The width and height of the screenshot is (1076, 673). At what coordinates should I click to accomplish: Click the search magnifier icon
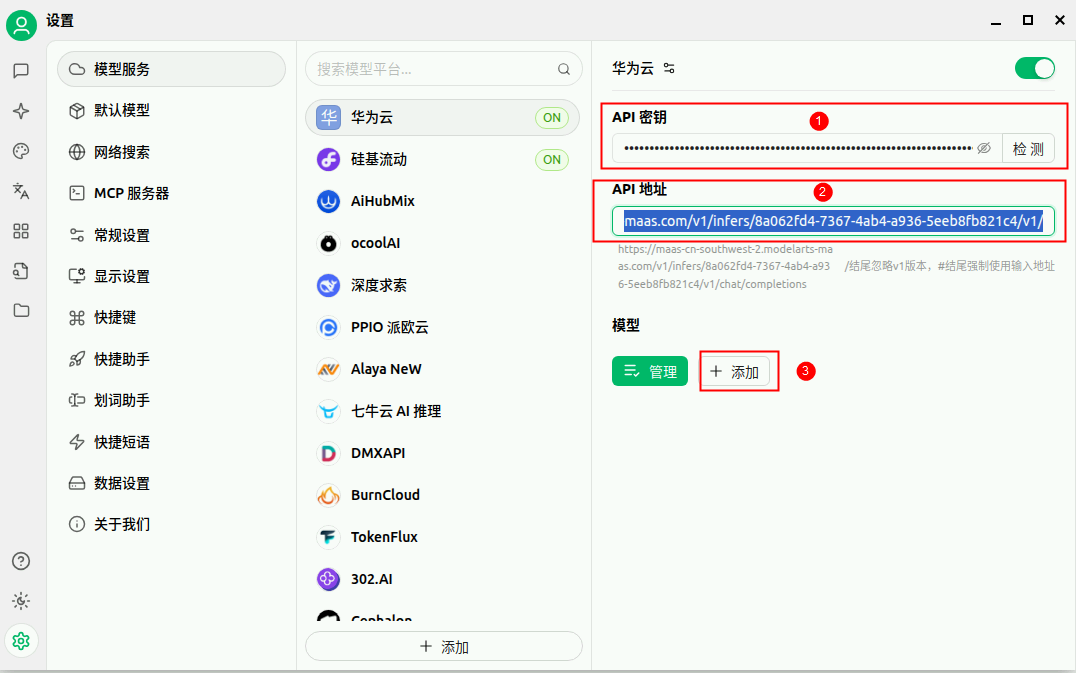point(563,69)
